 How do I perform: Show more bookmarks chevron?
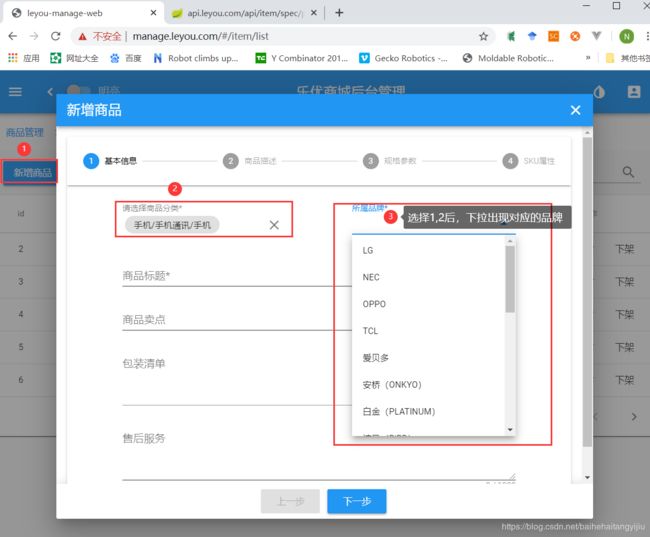pos(587,58)
